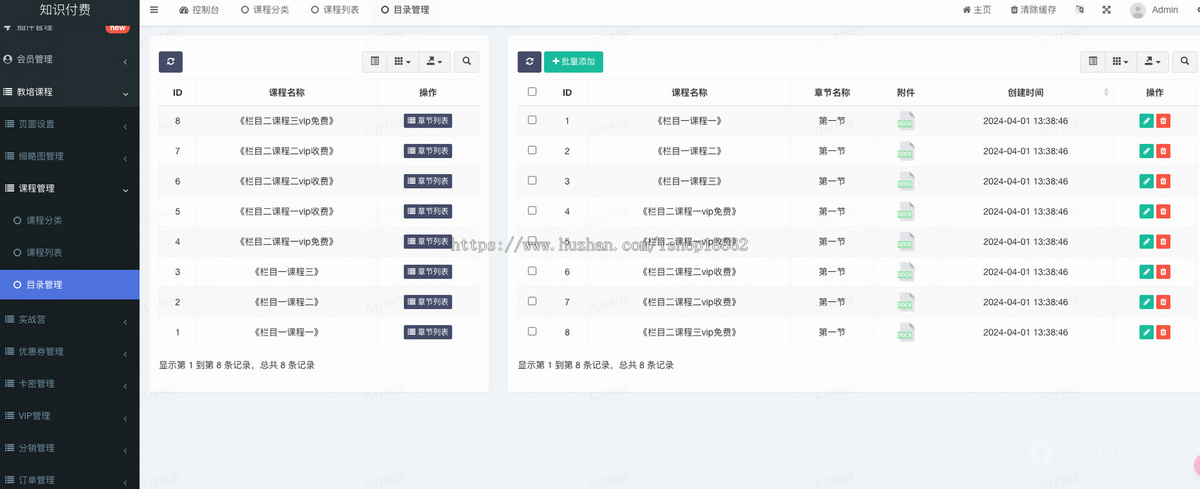Sort by 创建时间 column header
The width and height of the screenshot is (1200, 489).
(x=1025, y=92)
